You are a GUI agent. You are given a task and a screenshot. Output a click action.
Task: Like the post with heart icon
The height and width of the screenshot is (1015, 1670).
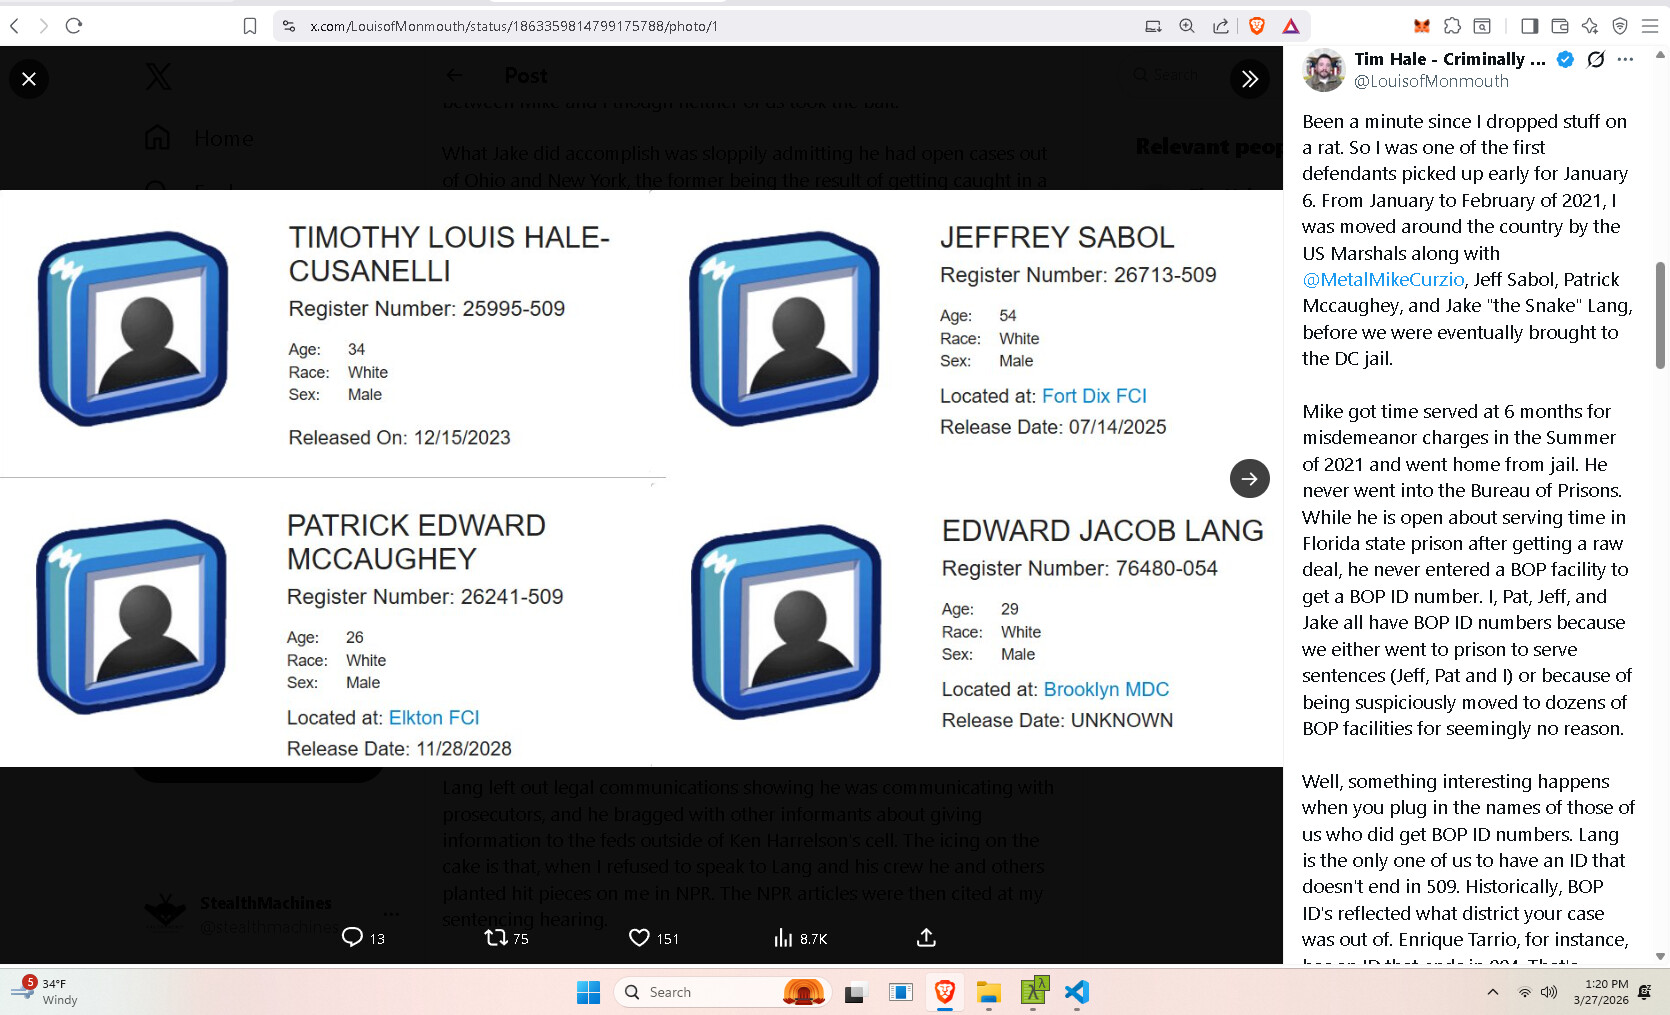(639, 938)
